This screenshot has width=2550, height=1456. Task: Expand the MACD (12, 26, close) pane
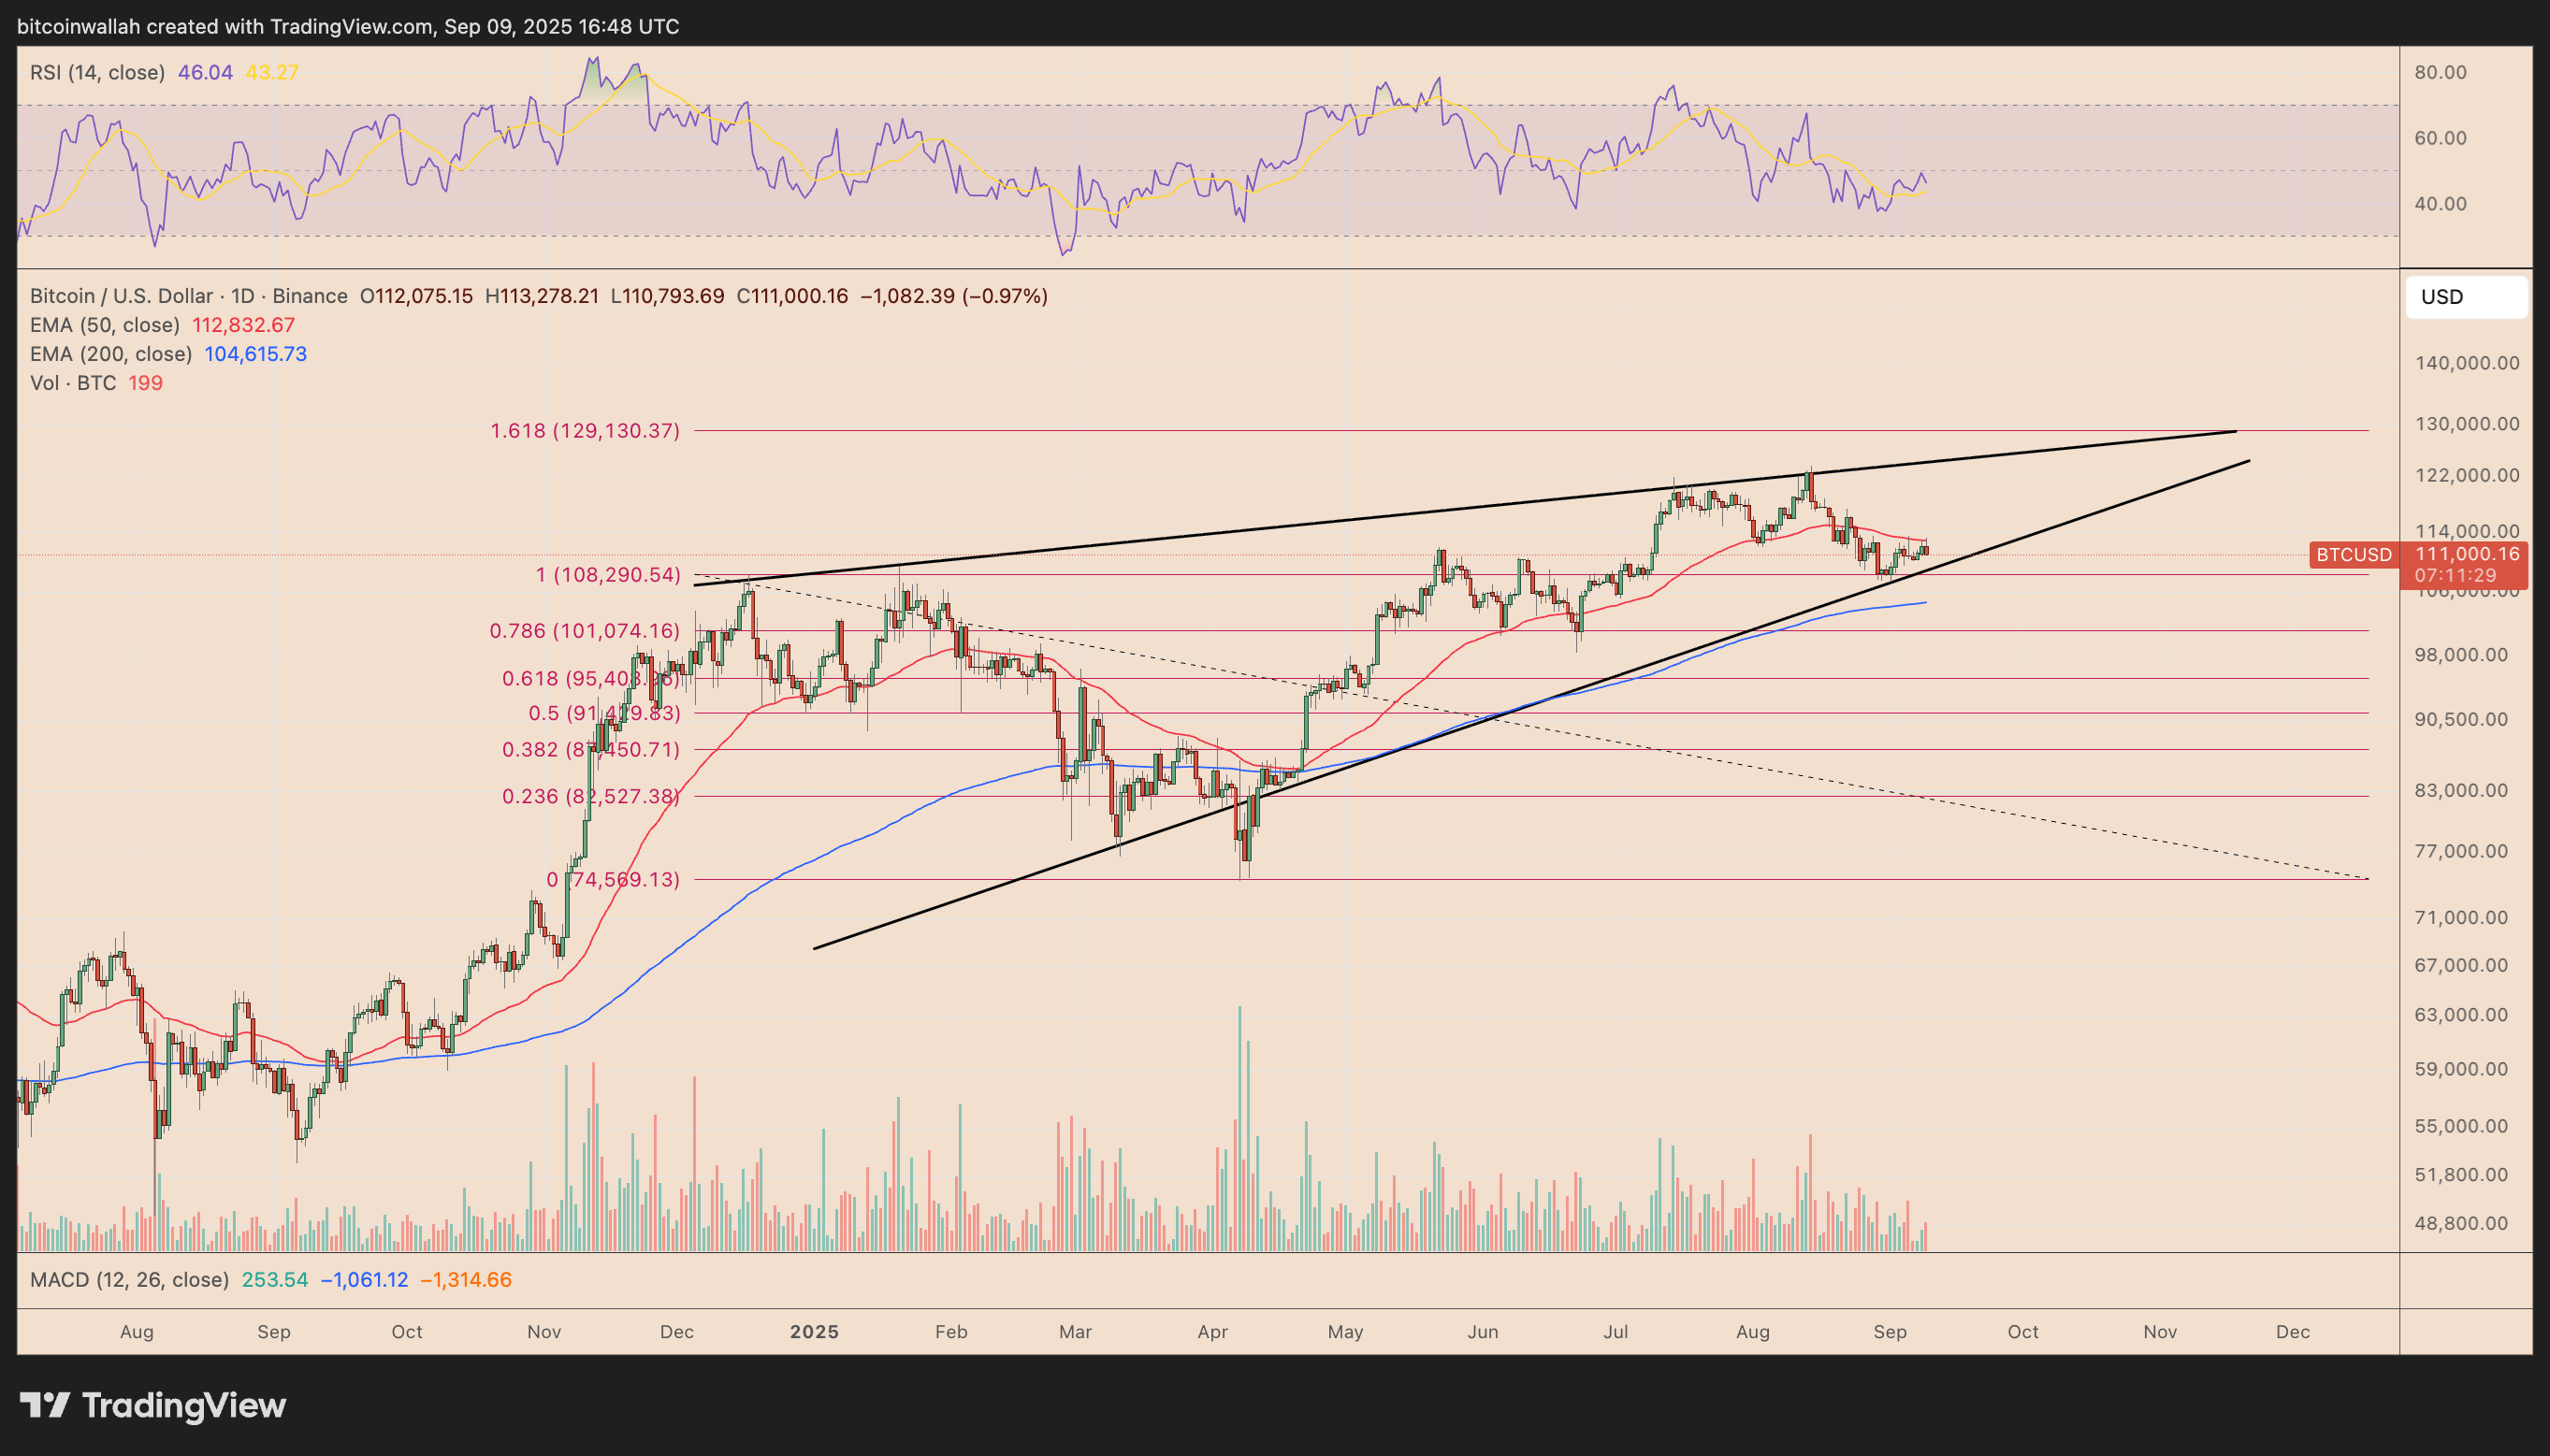pyautogui.click(x=129, y=1279)
